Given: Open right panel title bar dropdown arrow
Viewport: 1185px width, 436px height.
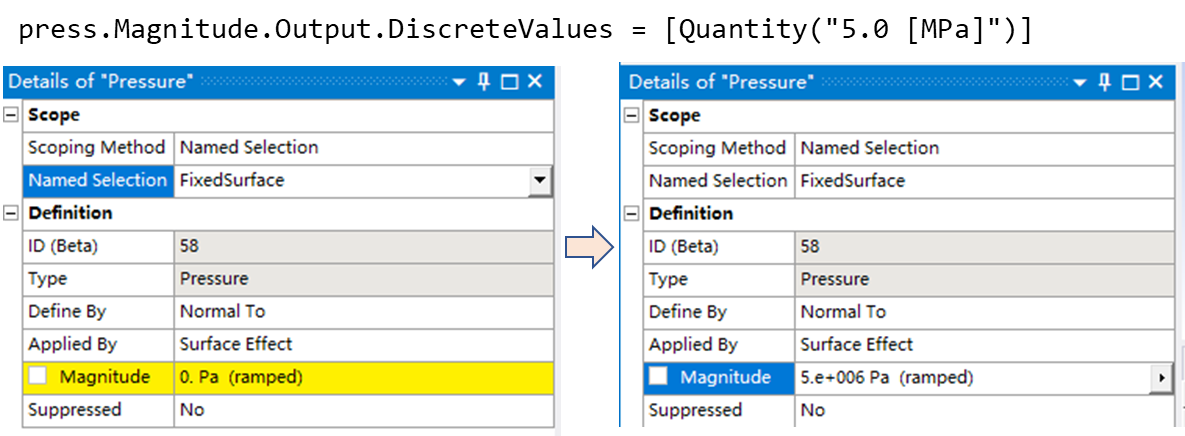Looking at the screenshot, I should (1081, 83).
